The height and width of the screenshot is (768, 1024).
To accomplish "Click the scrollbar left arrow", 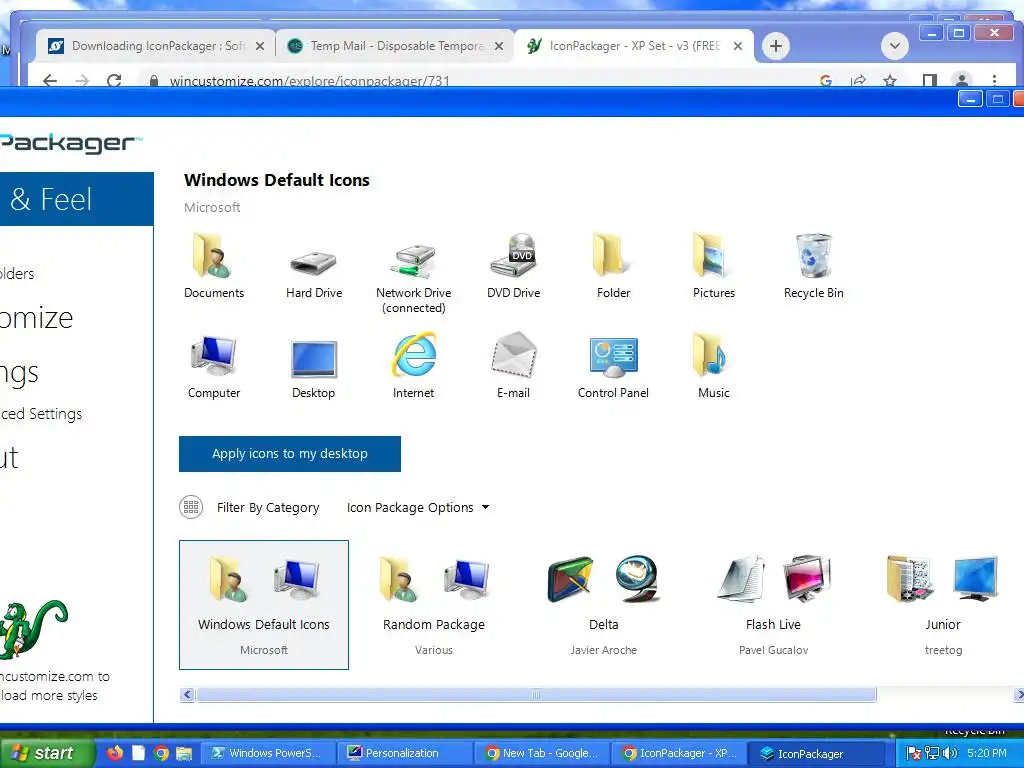I will pos(187,694).
